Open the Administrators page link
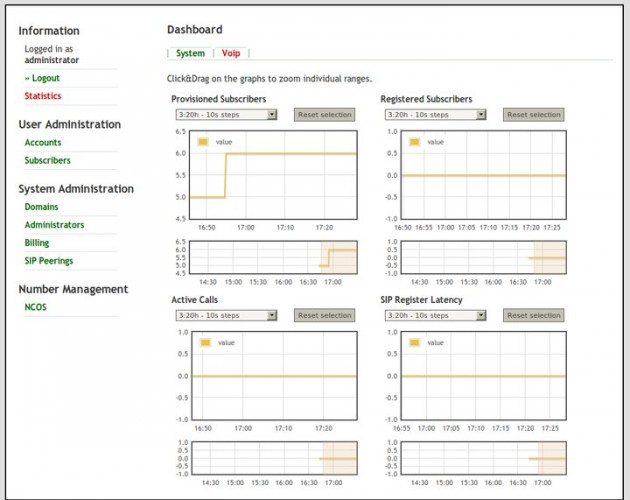 (54, 225)
